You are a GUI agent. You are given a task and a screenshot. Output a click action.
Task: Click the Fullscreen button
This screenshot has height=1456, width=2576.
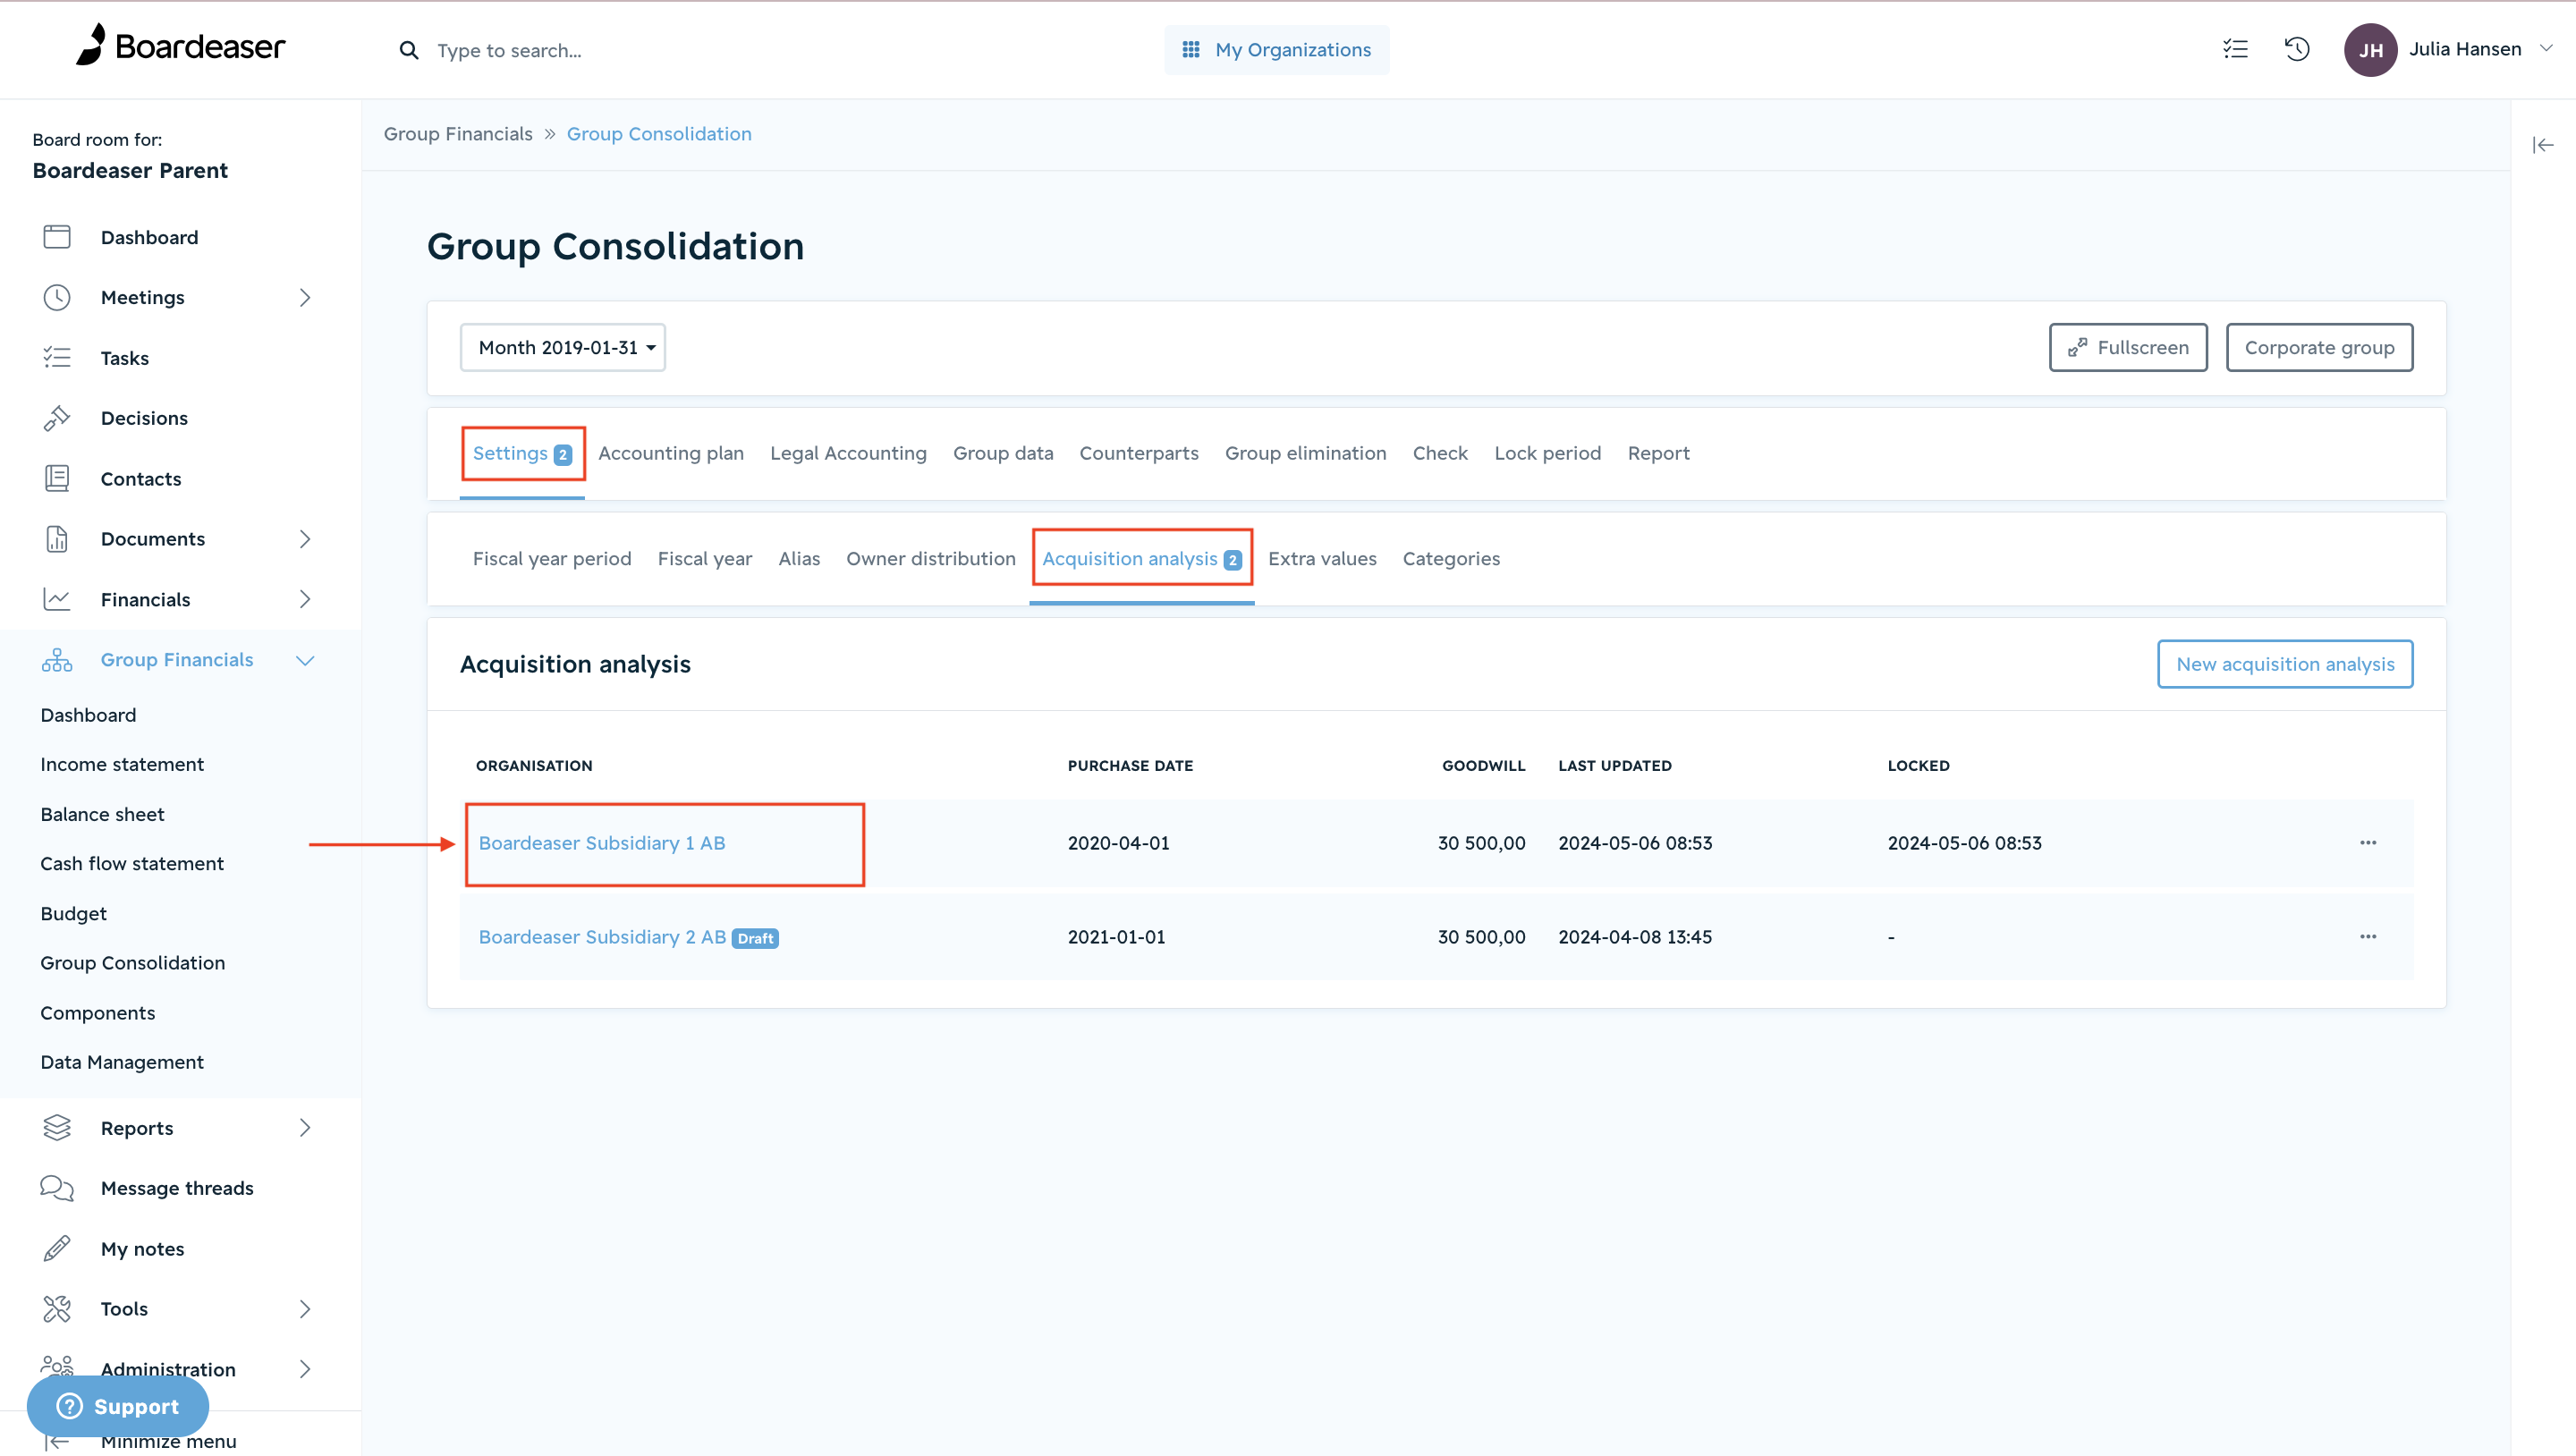click(x=2128, y=347)
